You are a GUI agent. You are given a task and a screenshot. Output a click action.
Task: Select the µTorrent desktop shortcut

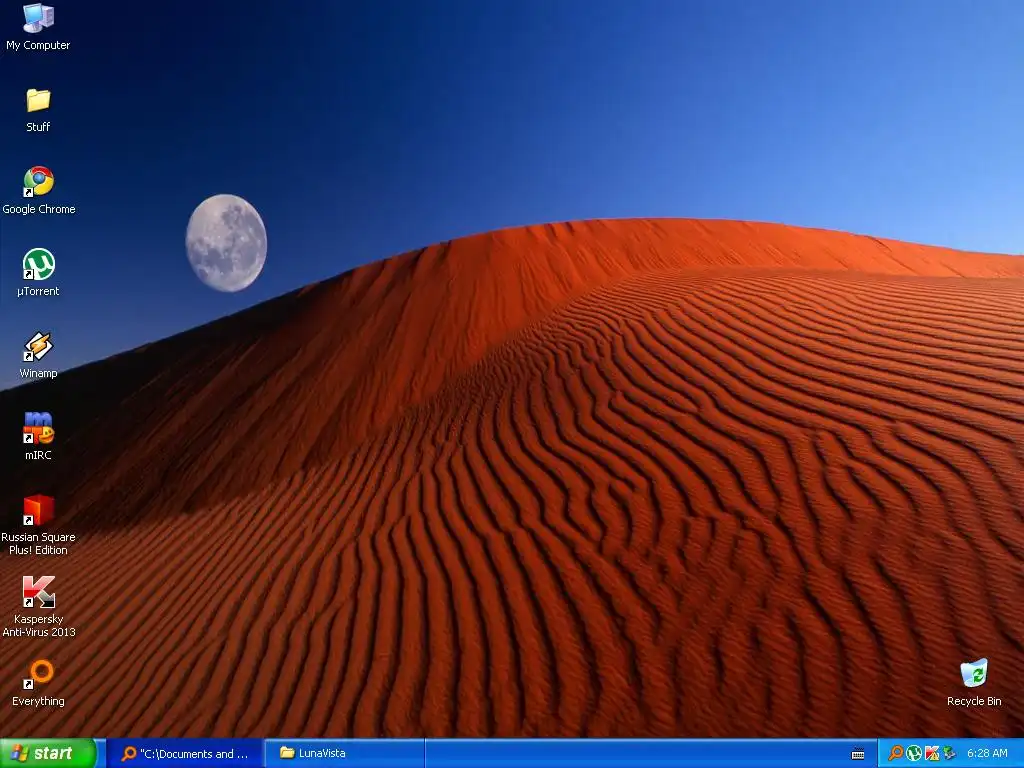click(x=38, y=273)
